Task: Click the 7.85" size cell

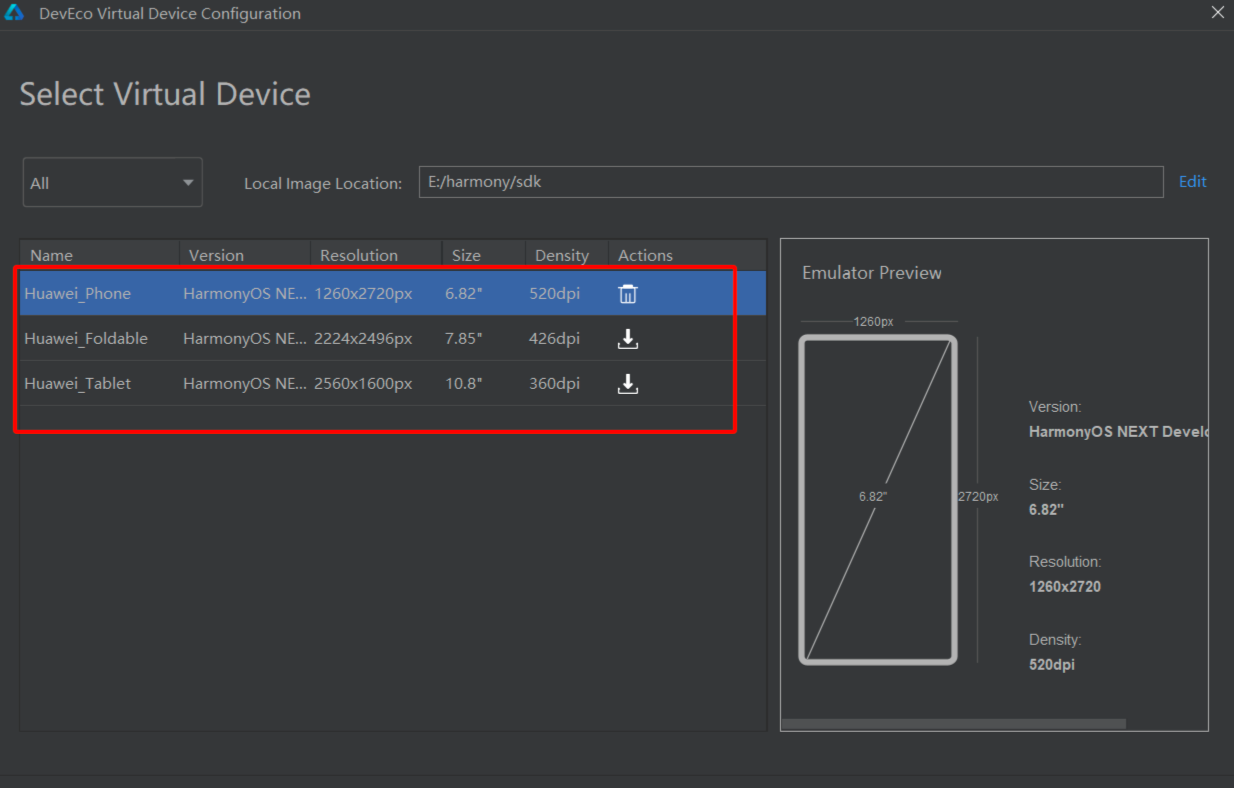Action: click(464, 339)
